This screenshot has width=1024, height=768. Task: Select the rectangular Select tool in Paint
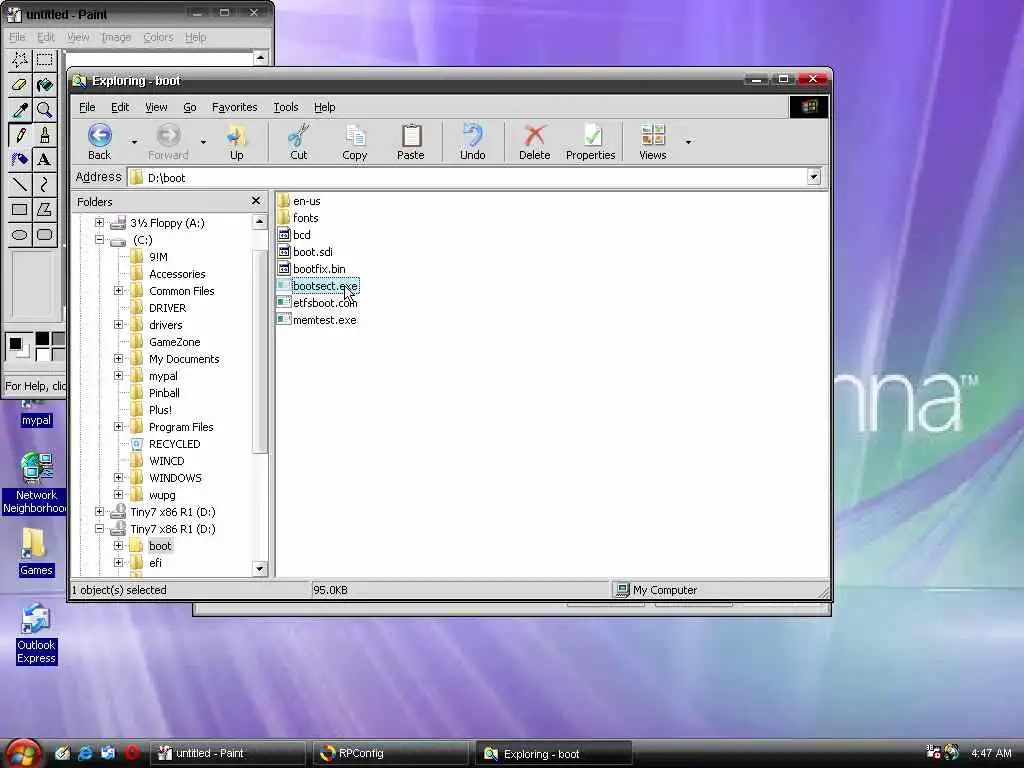click(x=44, y=60)
